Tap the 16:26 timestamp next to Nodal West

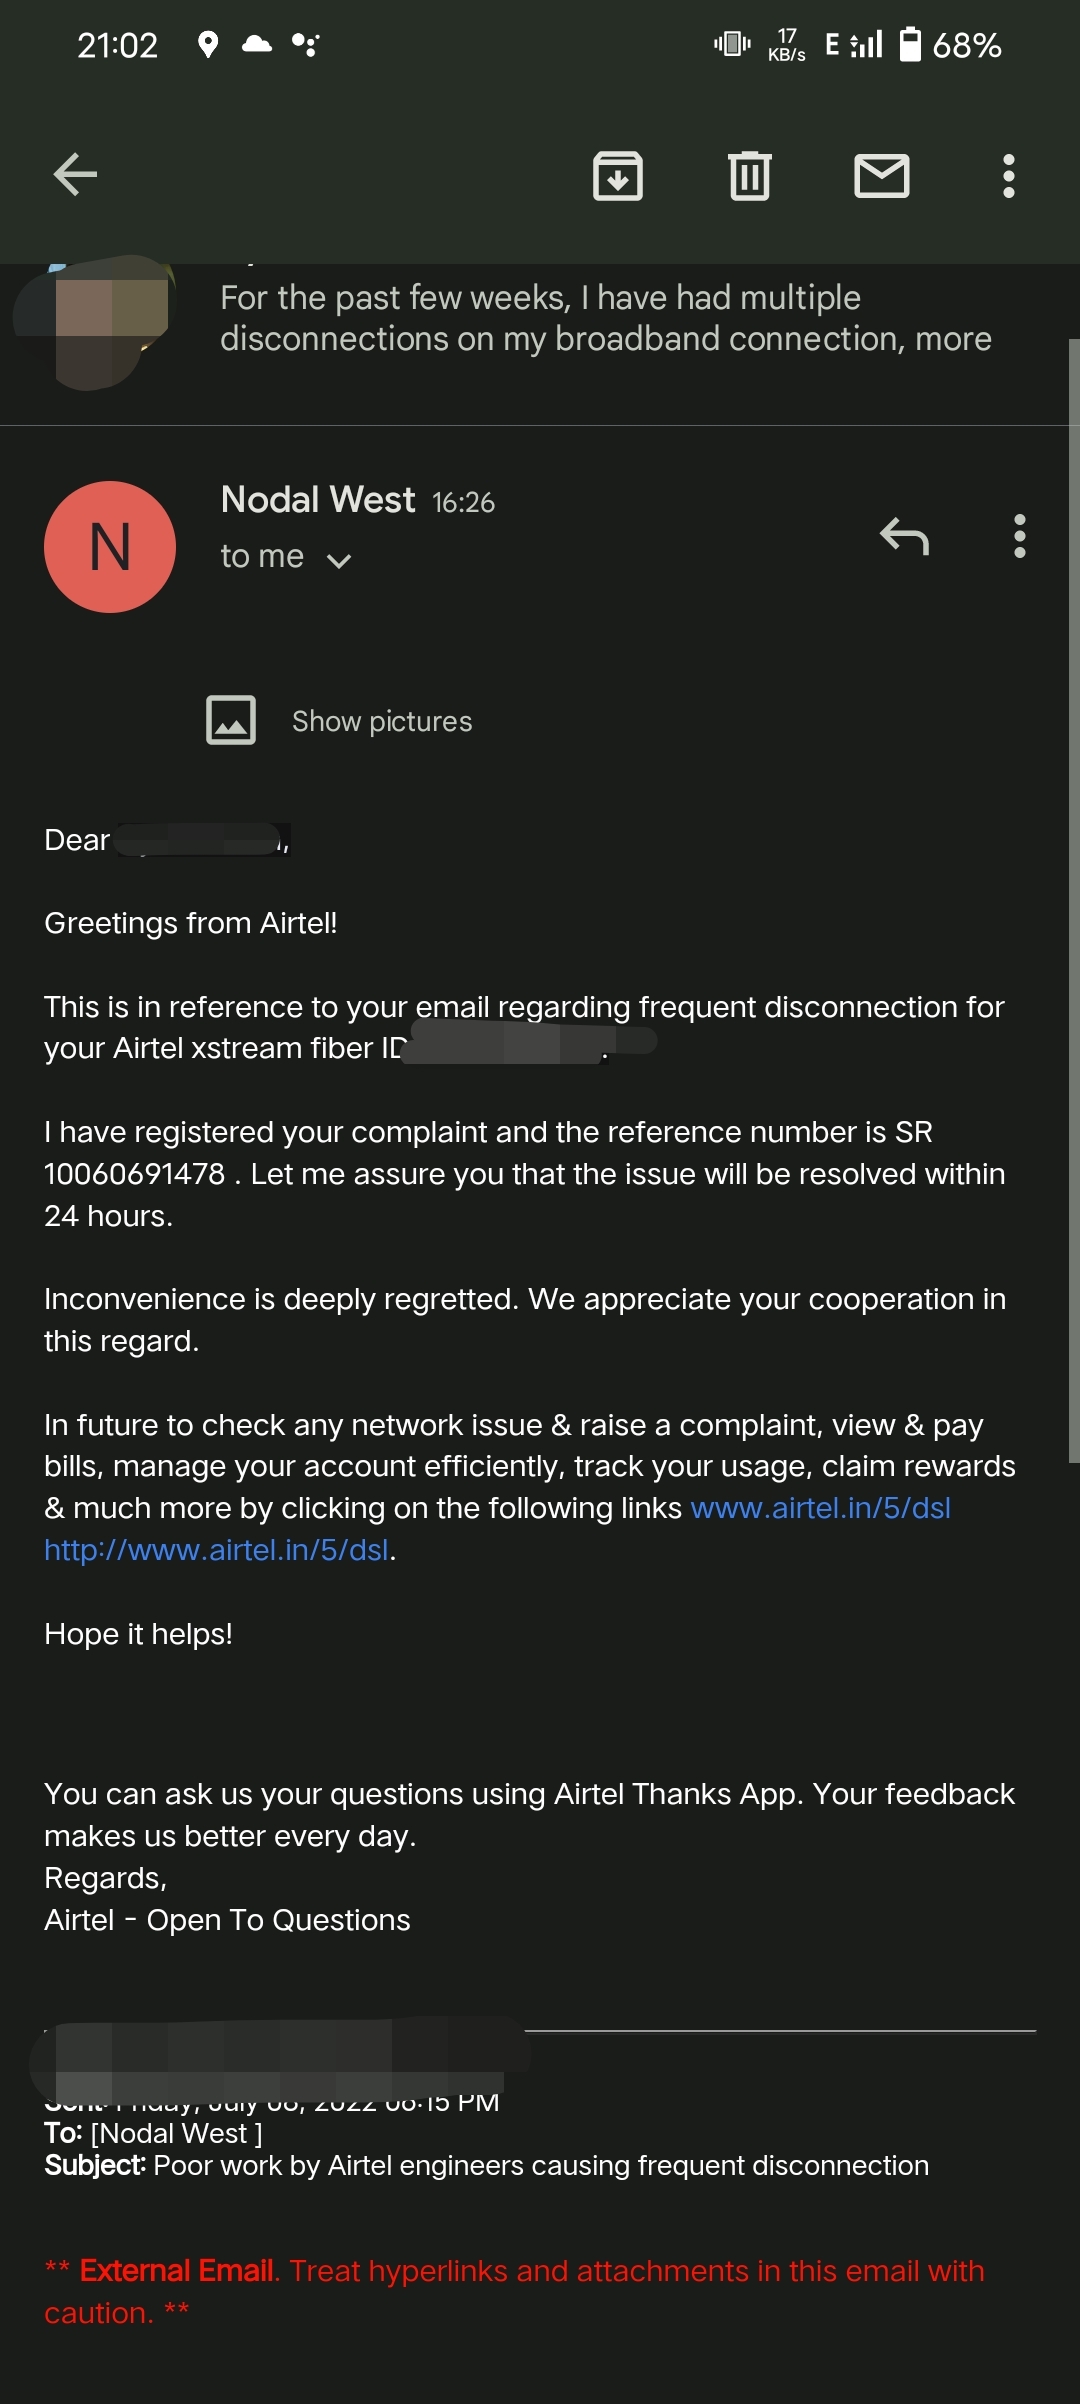pyautogui.click(x=463, y=501)
